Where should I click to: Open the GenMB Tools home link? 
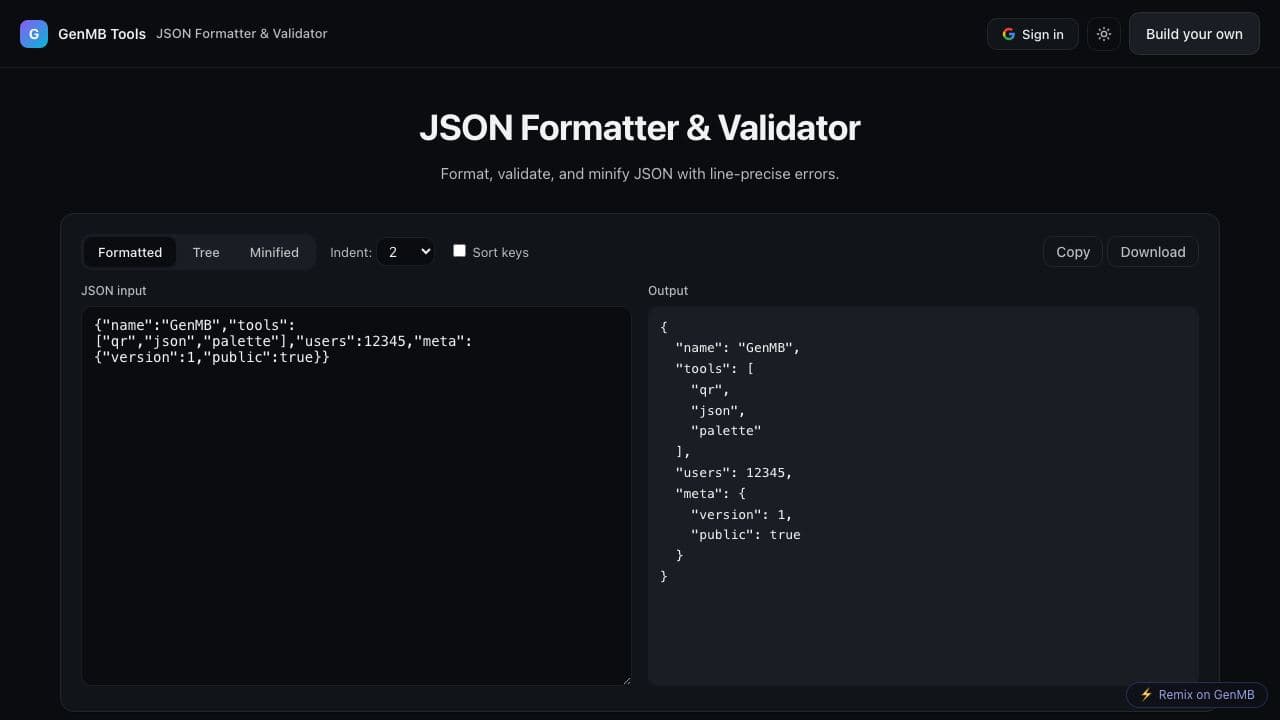tap(102, 34)
